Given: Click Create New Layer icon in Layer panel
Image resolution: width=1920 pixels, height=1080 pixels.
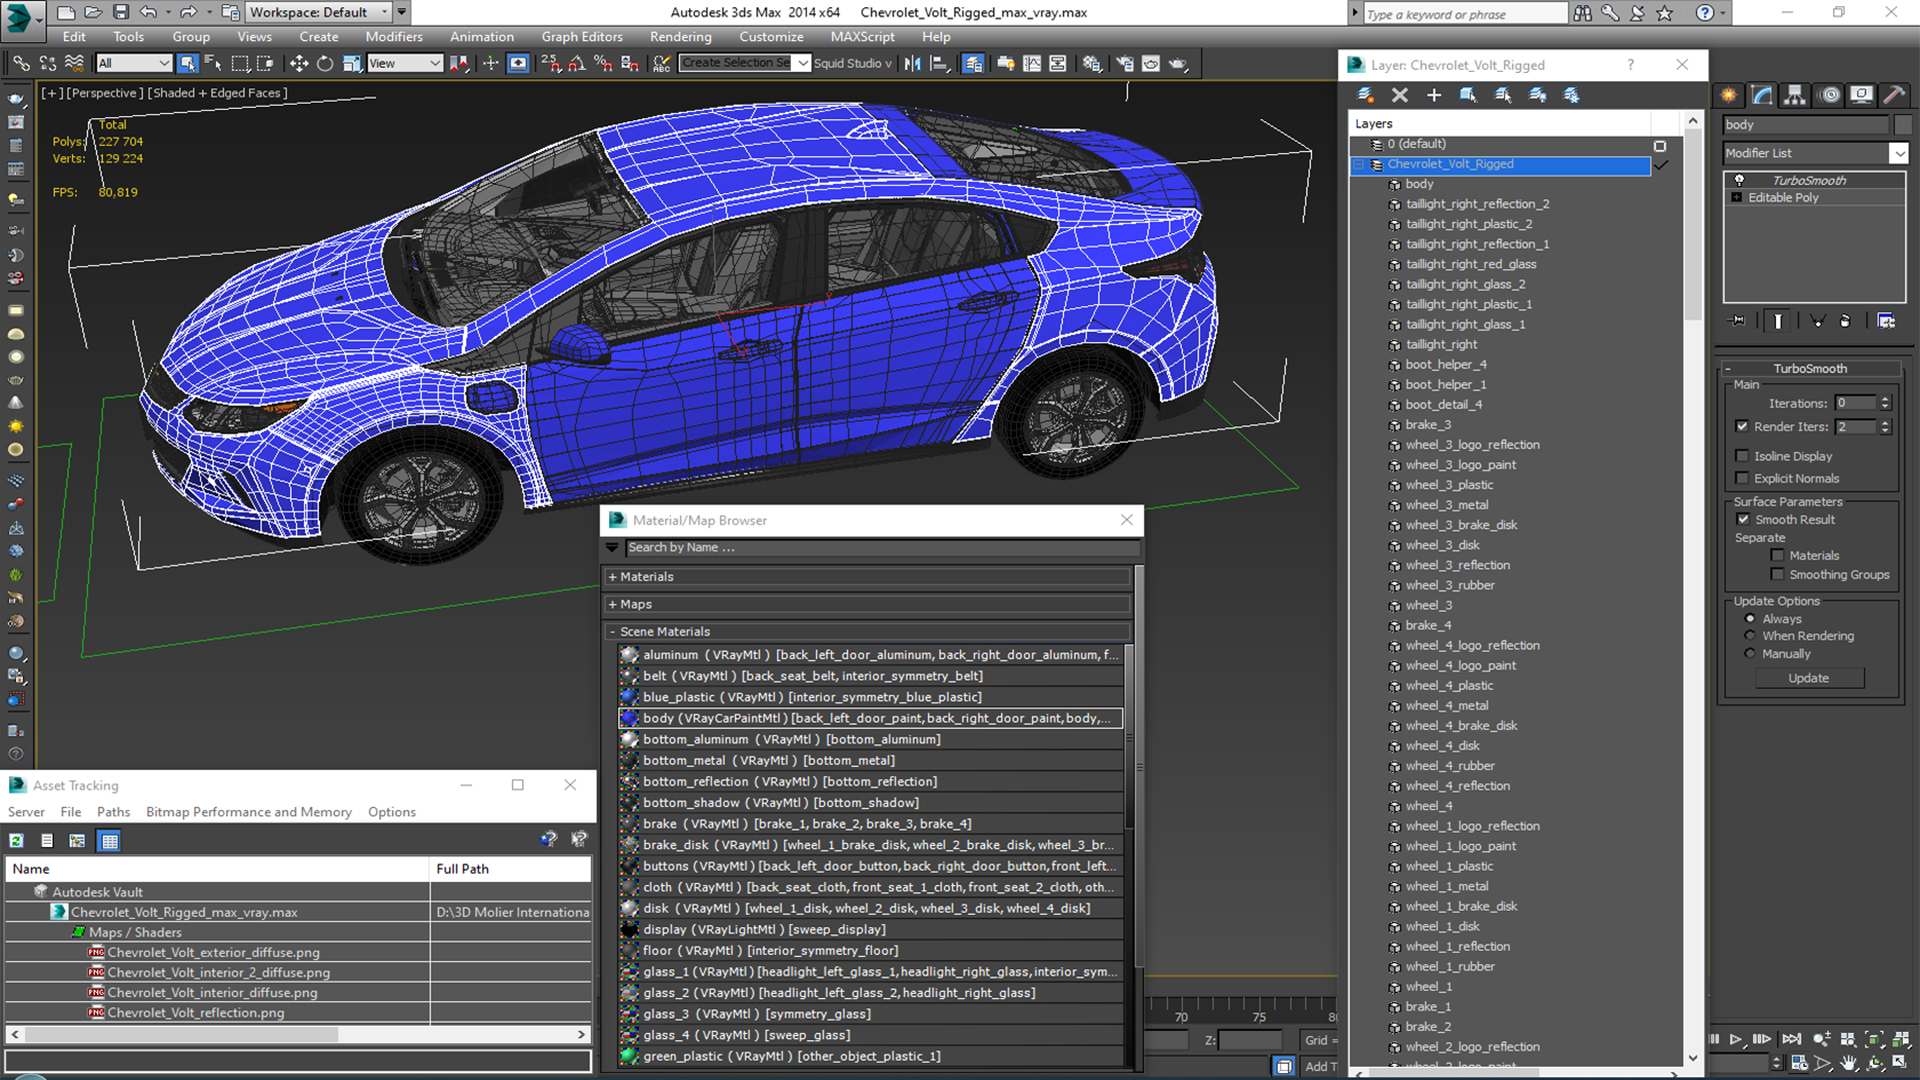Looking at the screenshot, I should [x=1365, y=95].
